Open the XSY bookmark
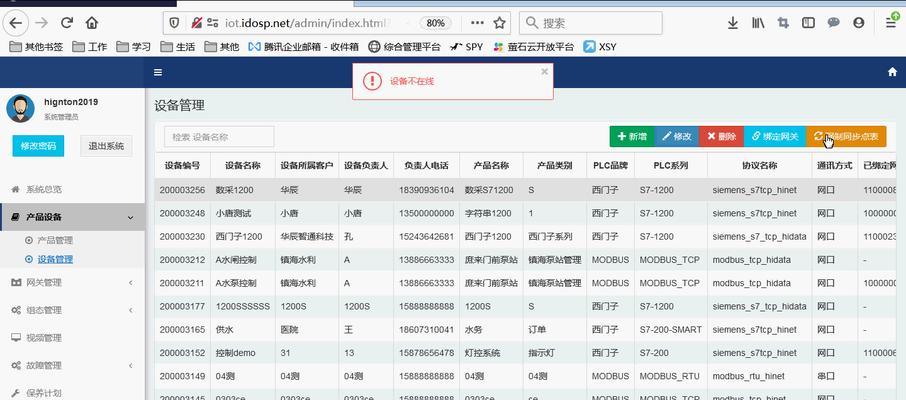 pyautogui.click(x=600, y=47)
